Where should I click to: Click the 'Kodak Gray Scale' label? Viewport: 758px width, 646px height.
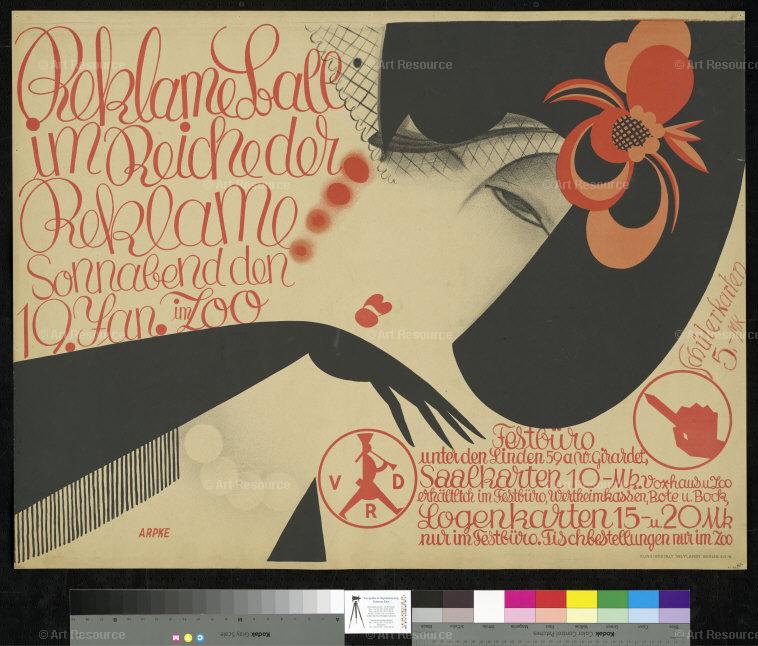click(x=245, y=635)
